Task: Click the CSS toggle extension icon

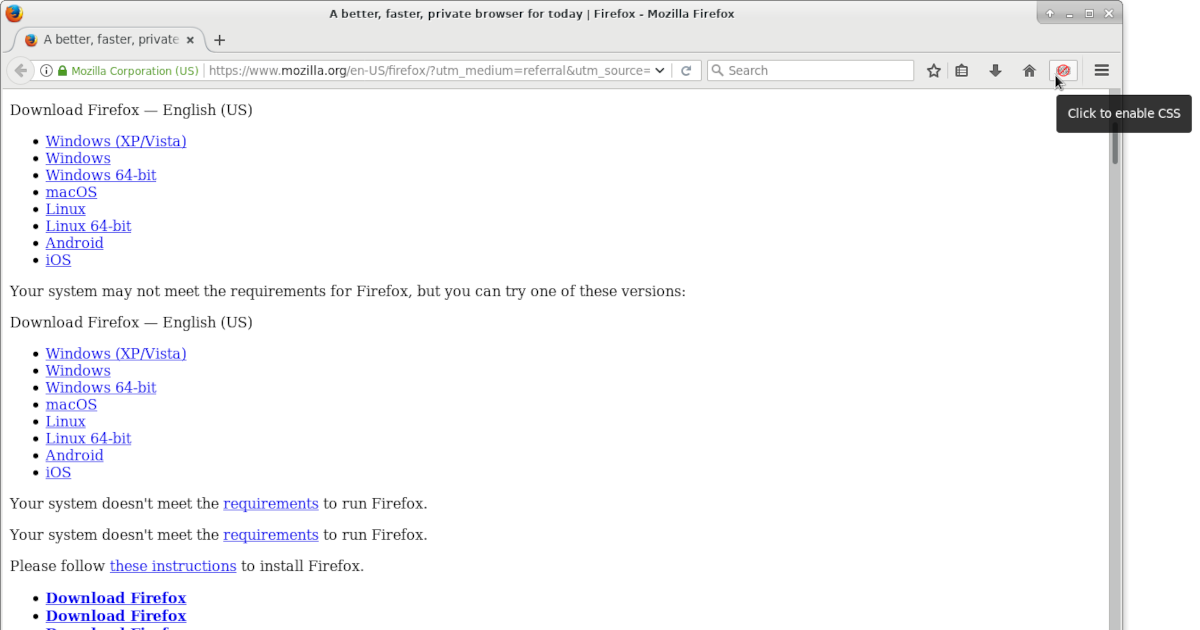Action: tap(1063, 71)
